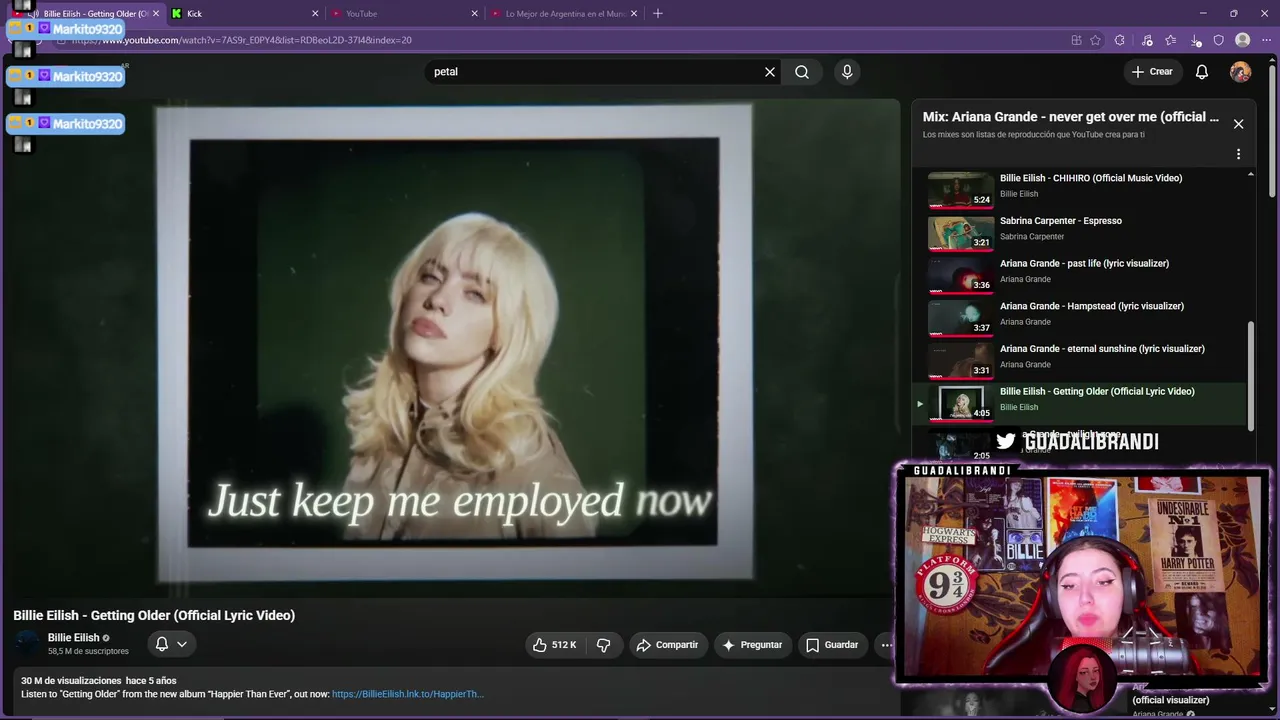Open the Billie Eilish channel name link
1280x720 pixels.
click(73, 638)
